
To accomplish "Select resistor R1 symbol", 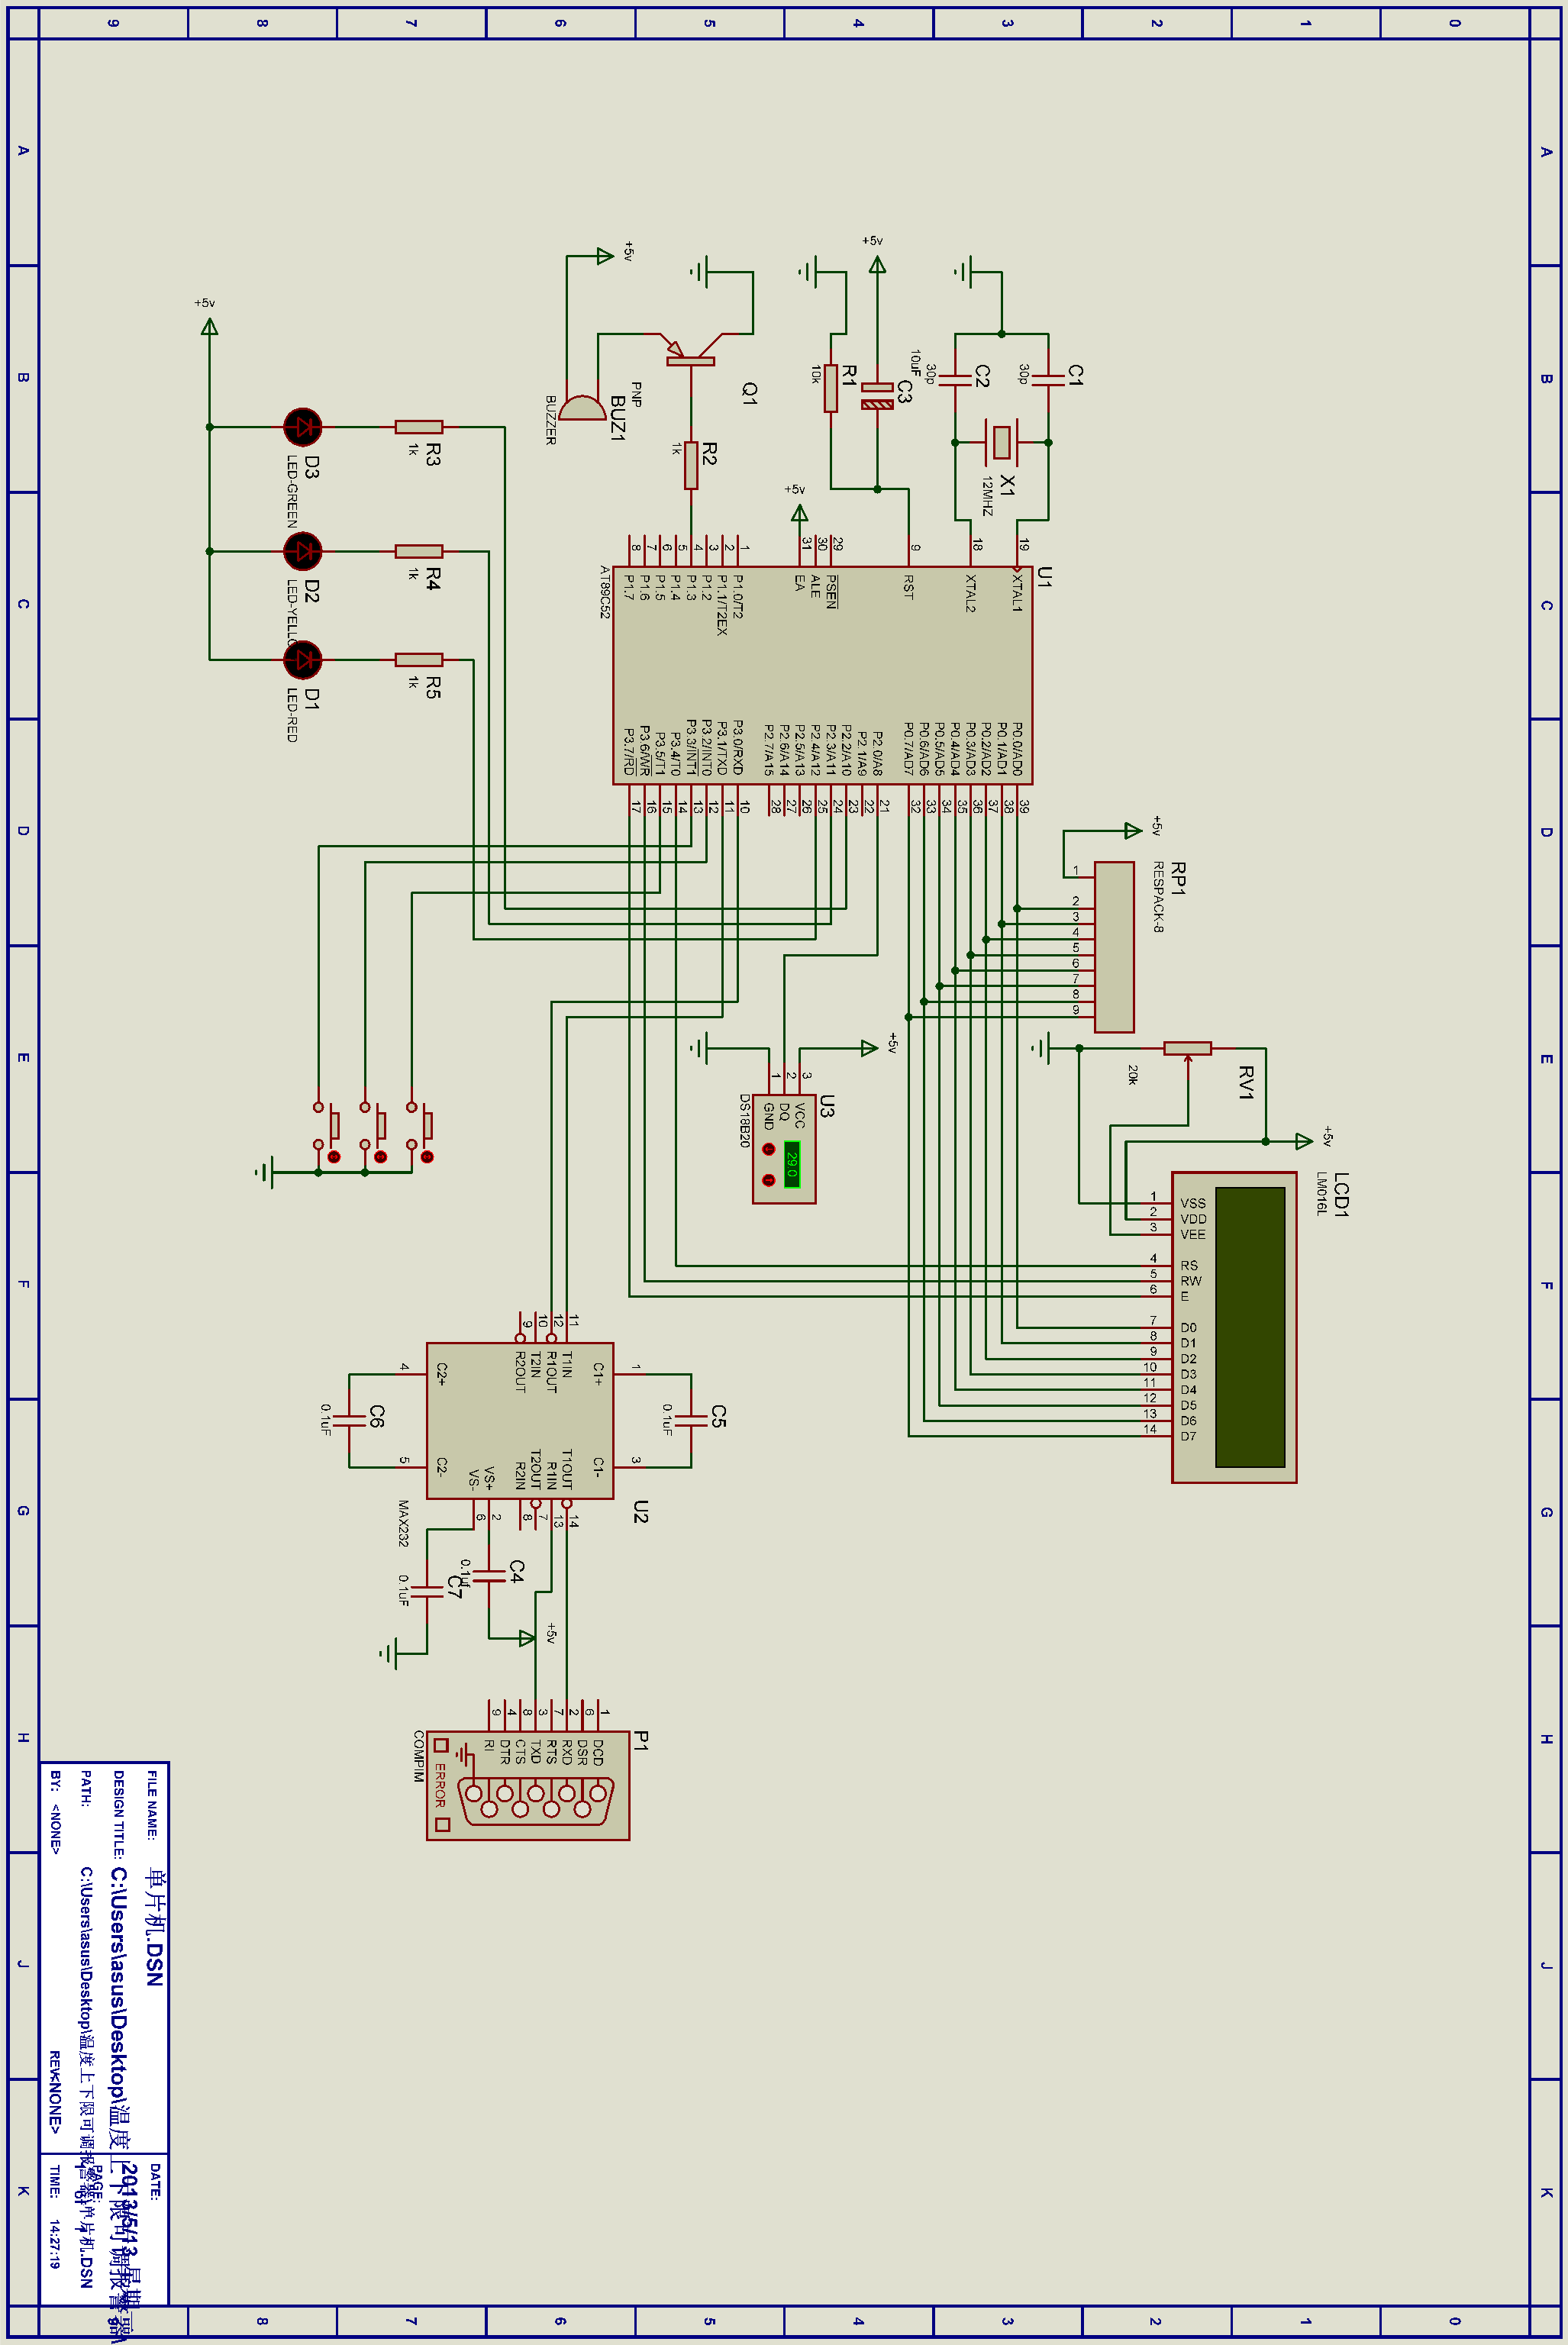I will 831,388.
